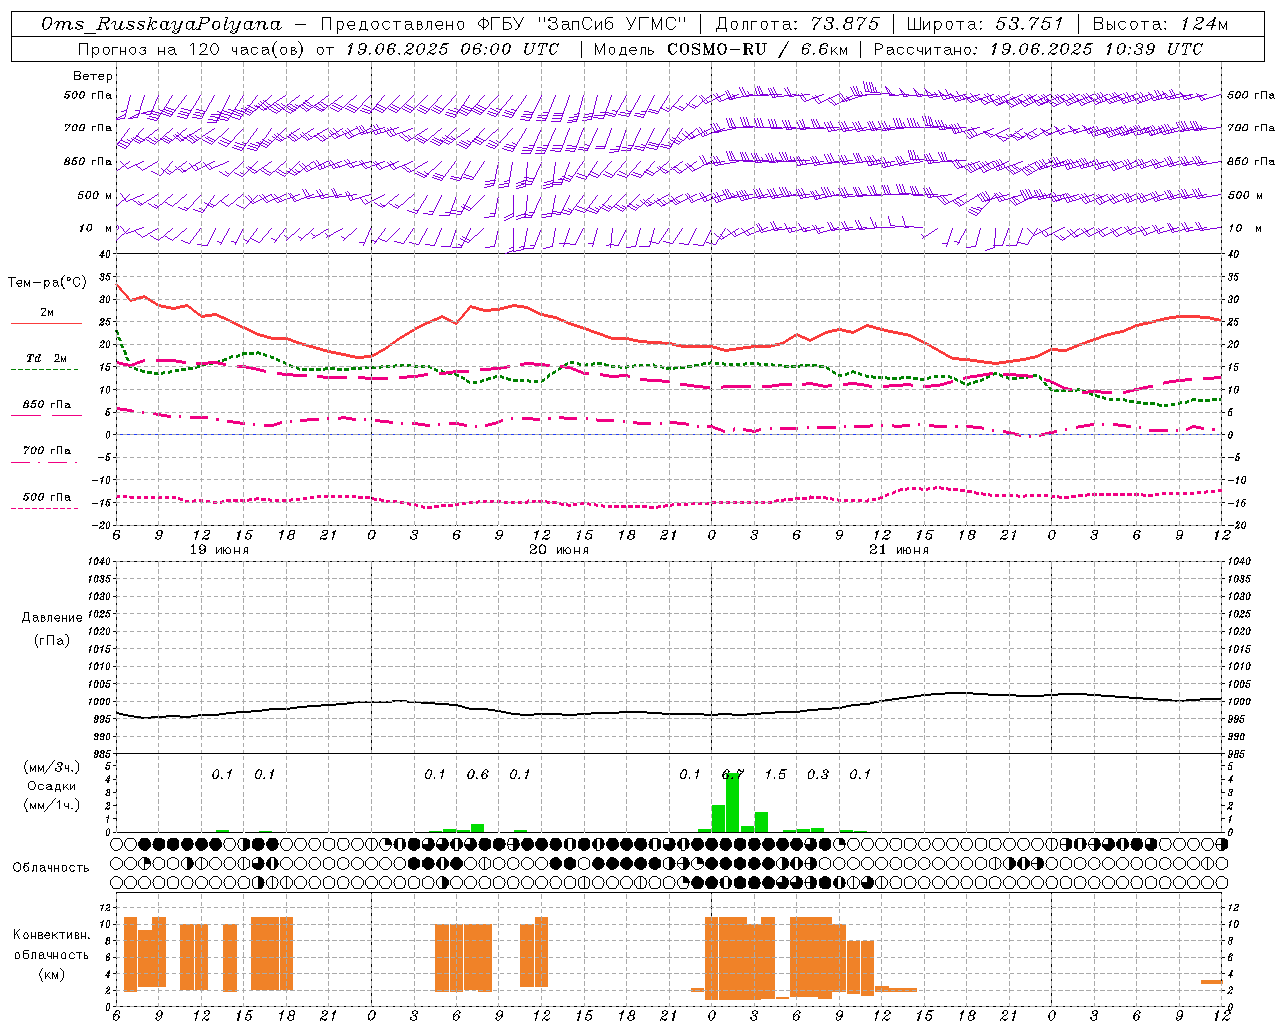Click the 850 гПа temperature legend entry
Image resolution: width=1280 pixels, height=1024 pixels.
(x=47, y=404)
